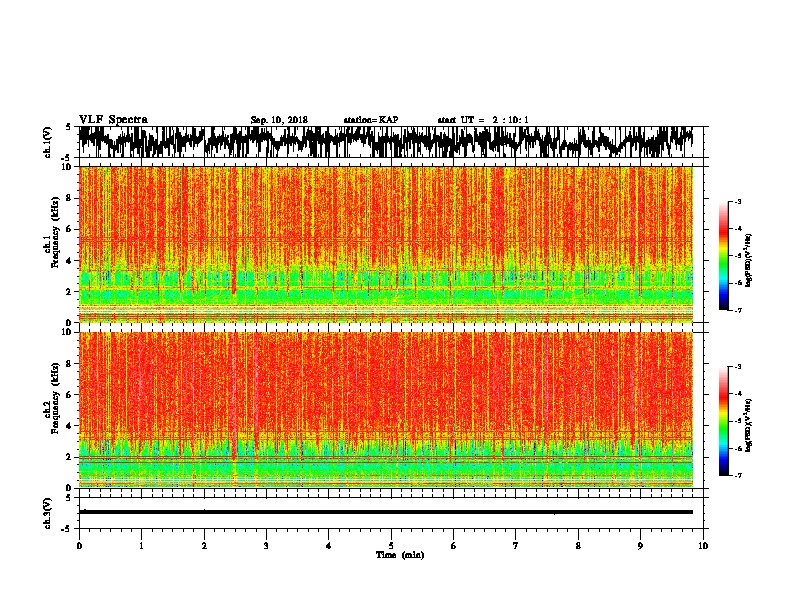The image size is (792, 612).
Task: Click time axis tick label "8"
Action: point(578,546)
